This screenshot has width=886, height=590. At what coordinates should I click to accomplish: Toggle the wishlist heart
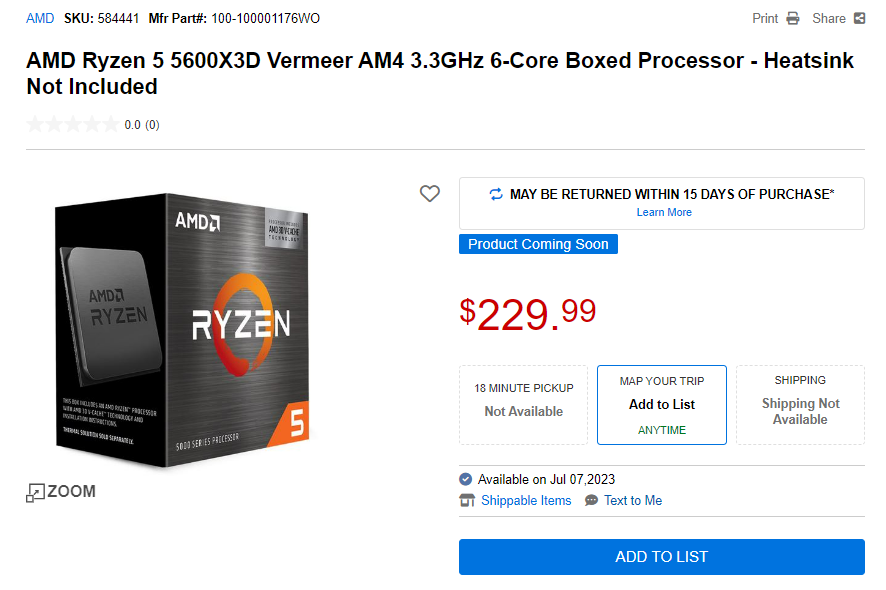tap(430, 194)
